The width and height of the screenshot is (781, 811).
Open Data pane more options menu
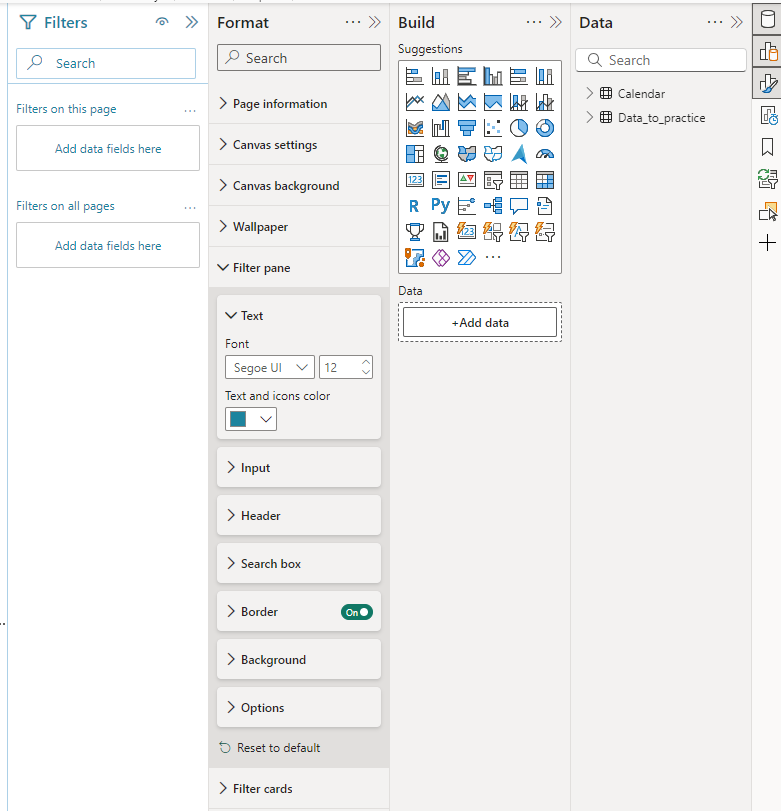[x=715, y=22]
